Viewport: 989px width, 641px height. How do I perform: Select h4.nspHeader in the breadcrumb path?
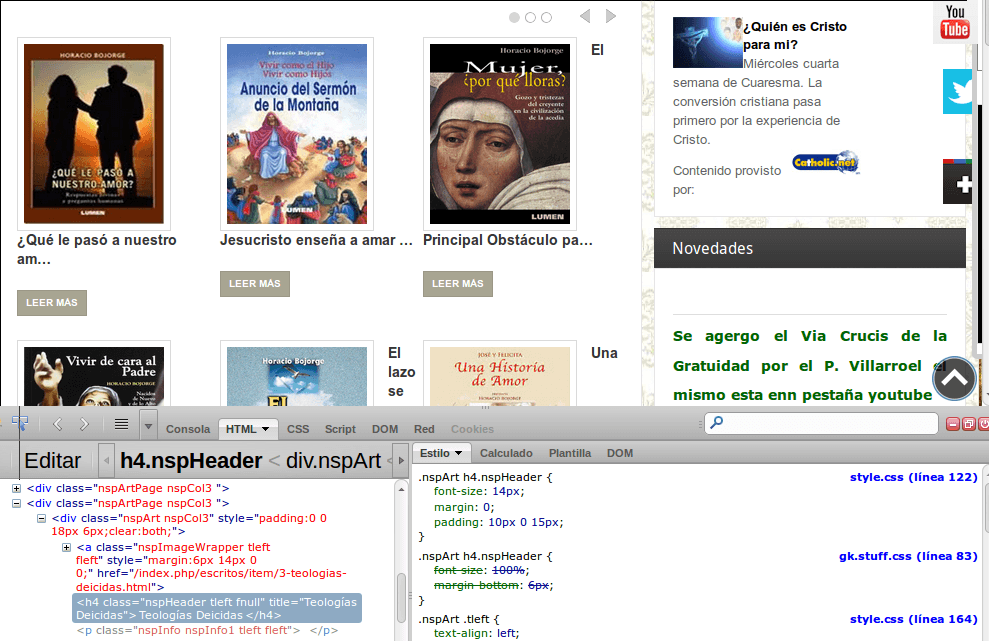(x=191, y=461)
